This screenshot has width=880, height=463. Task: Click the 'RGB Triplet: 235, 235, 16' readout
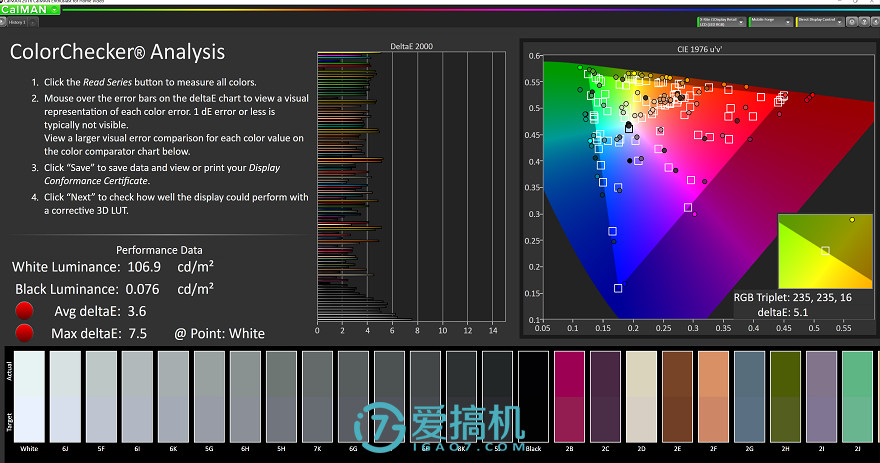click(x=792, y=297)
